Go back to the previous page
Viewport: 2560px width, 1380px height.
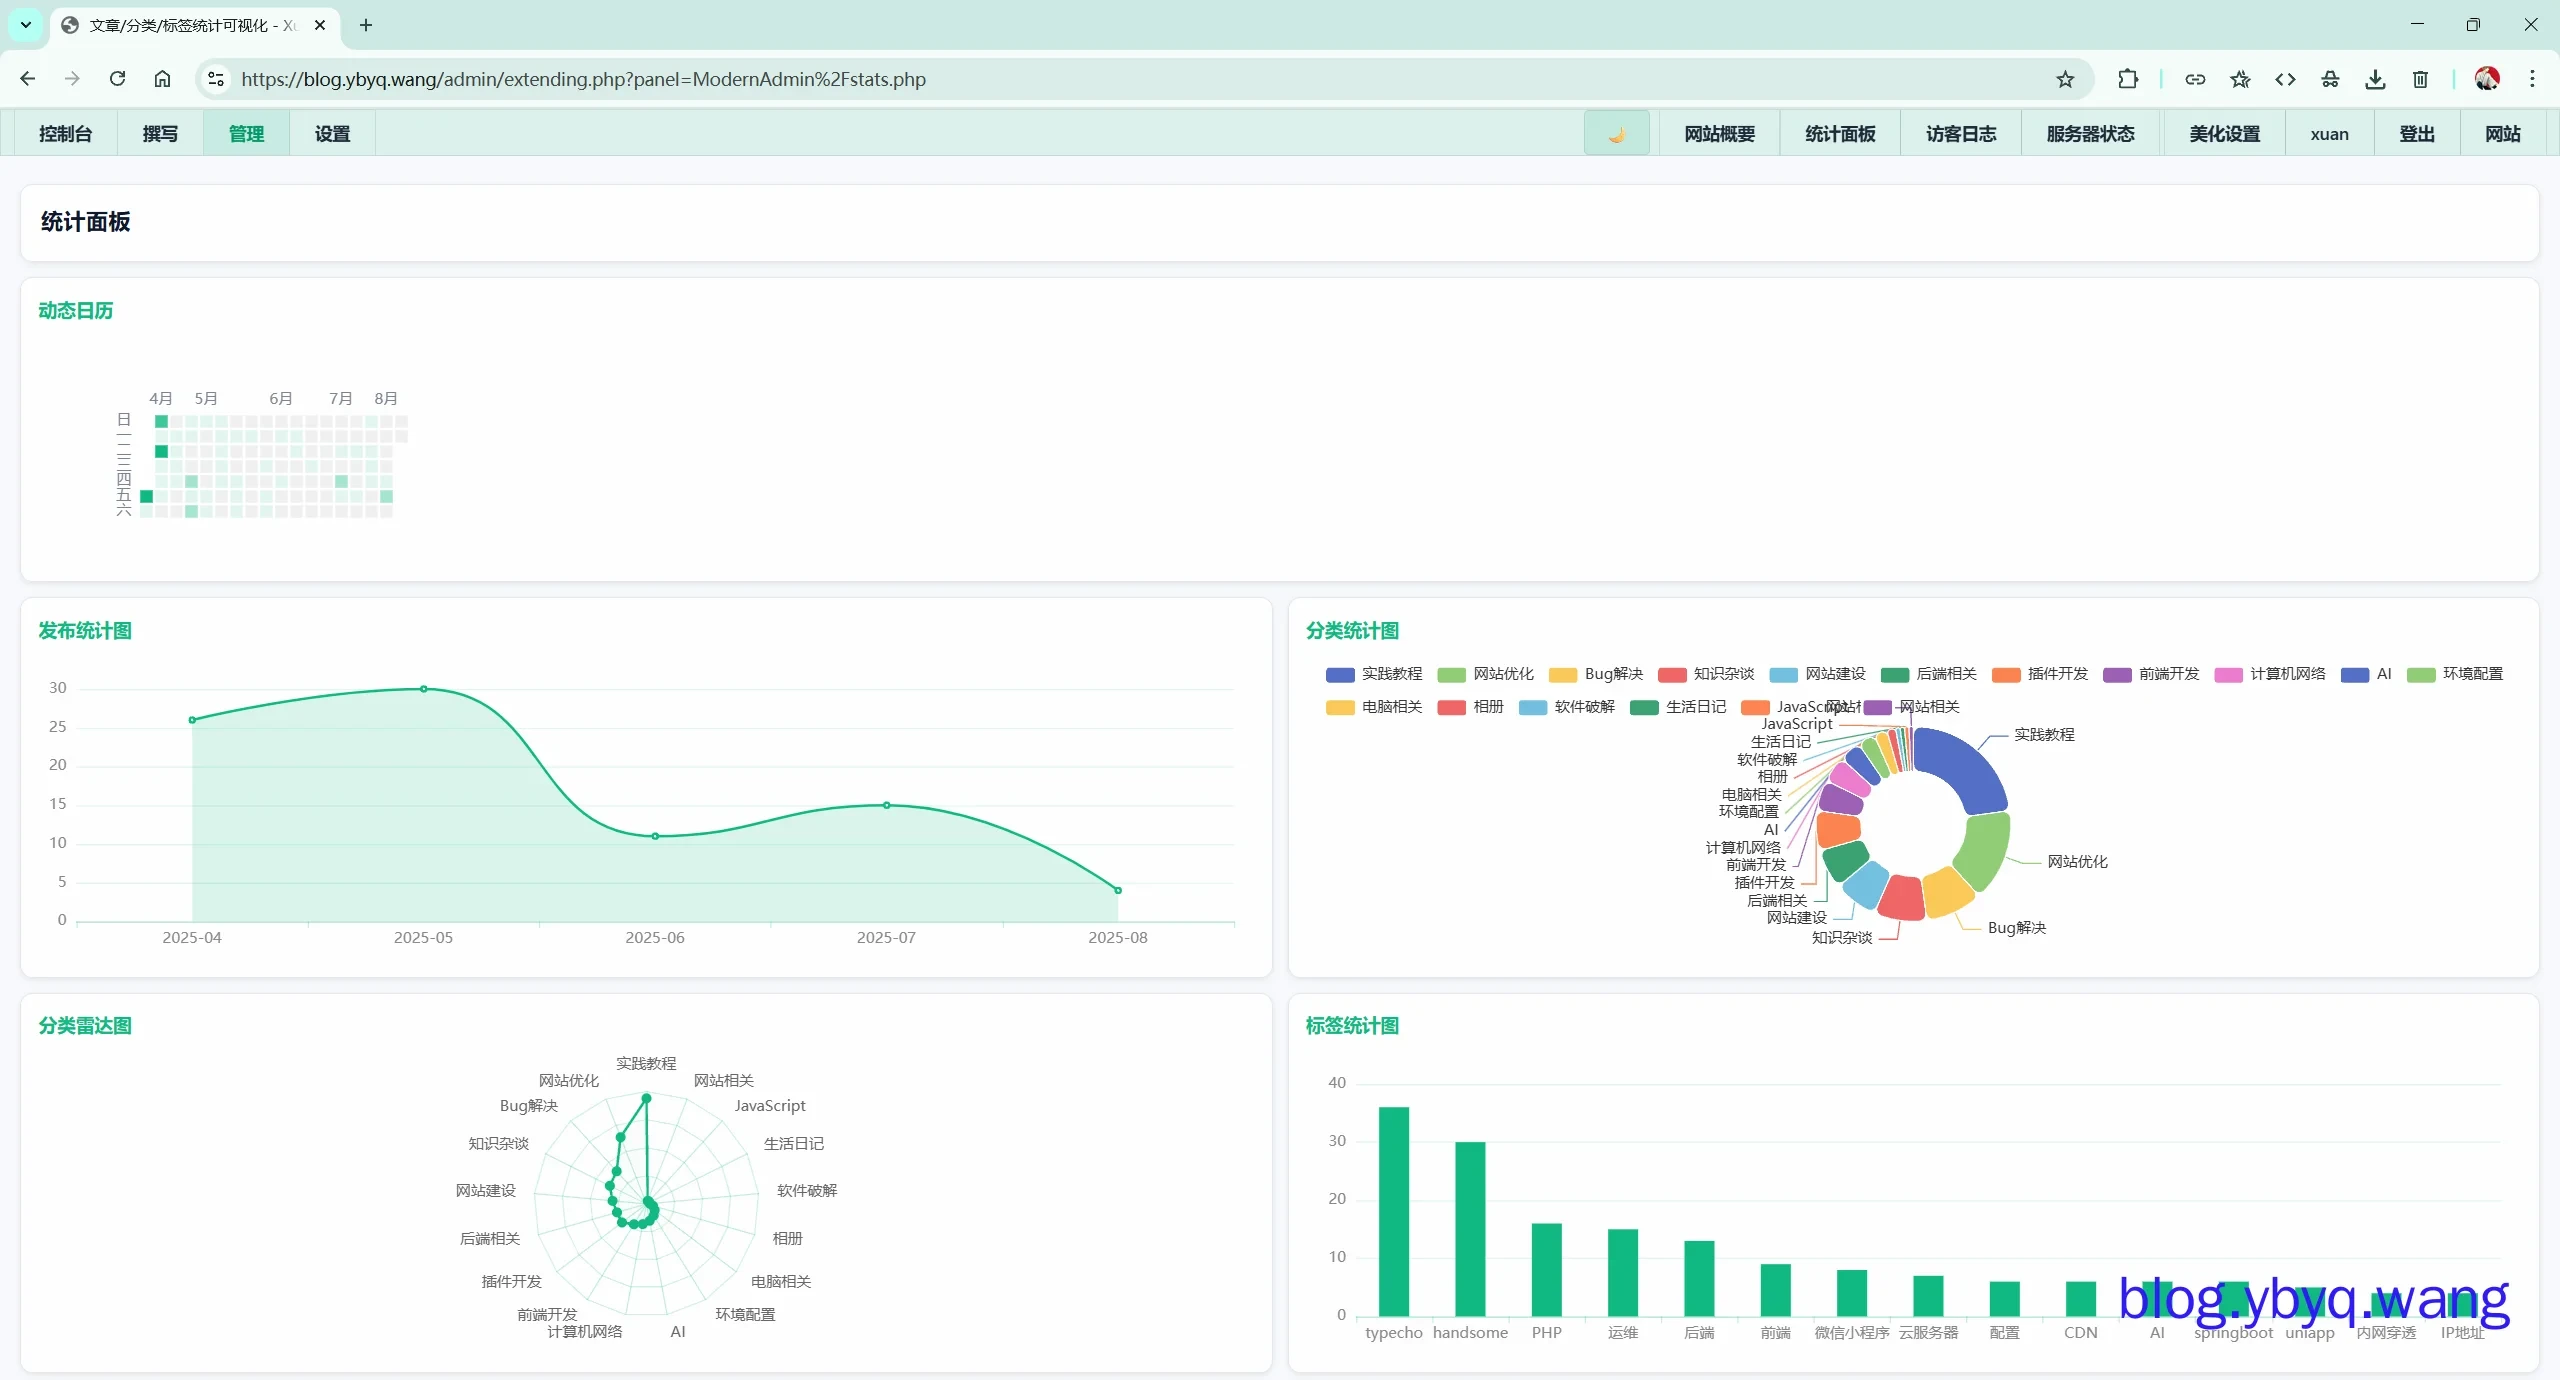tap(27, 79)
